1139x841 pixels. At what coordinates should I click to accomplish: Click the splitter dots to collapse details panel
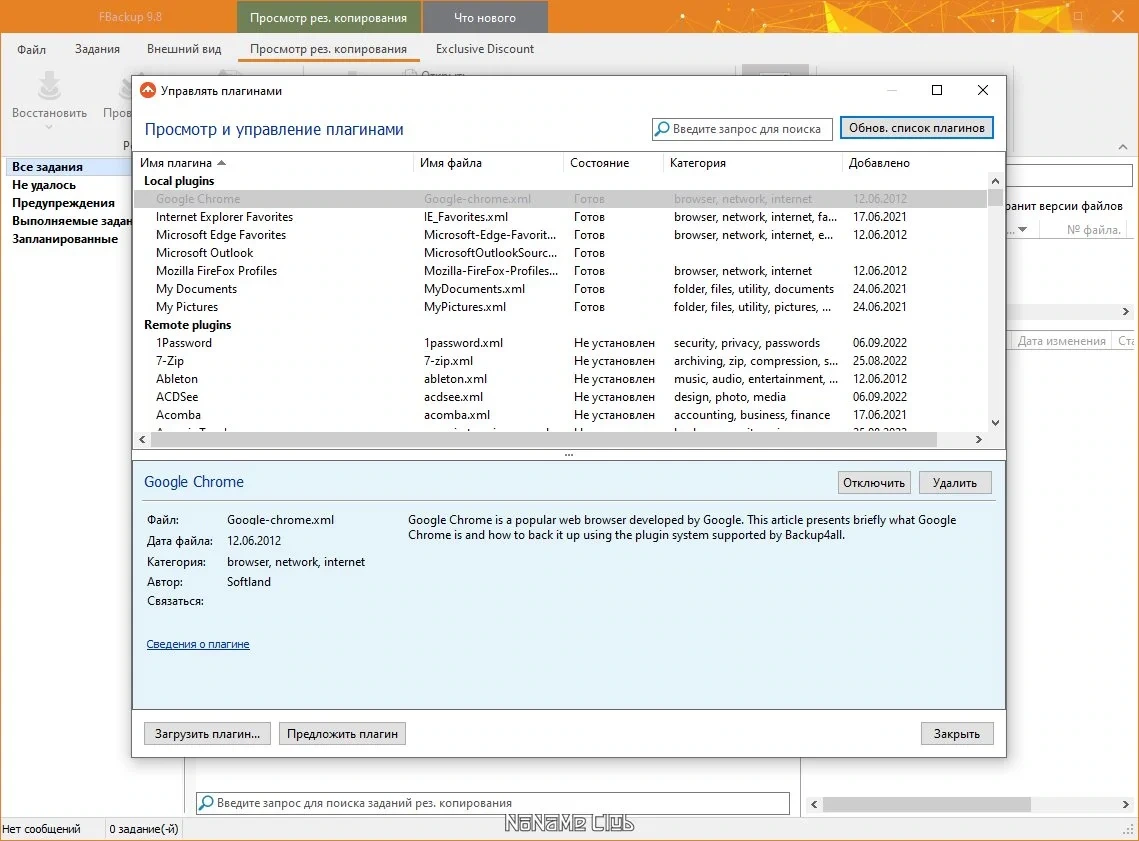pos(569,455)
